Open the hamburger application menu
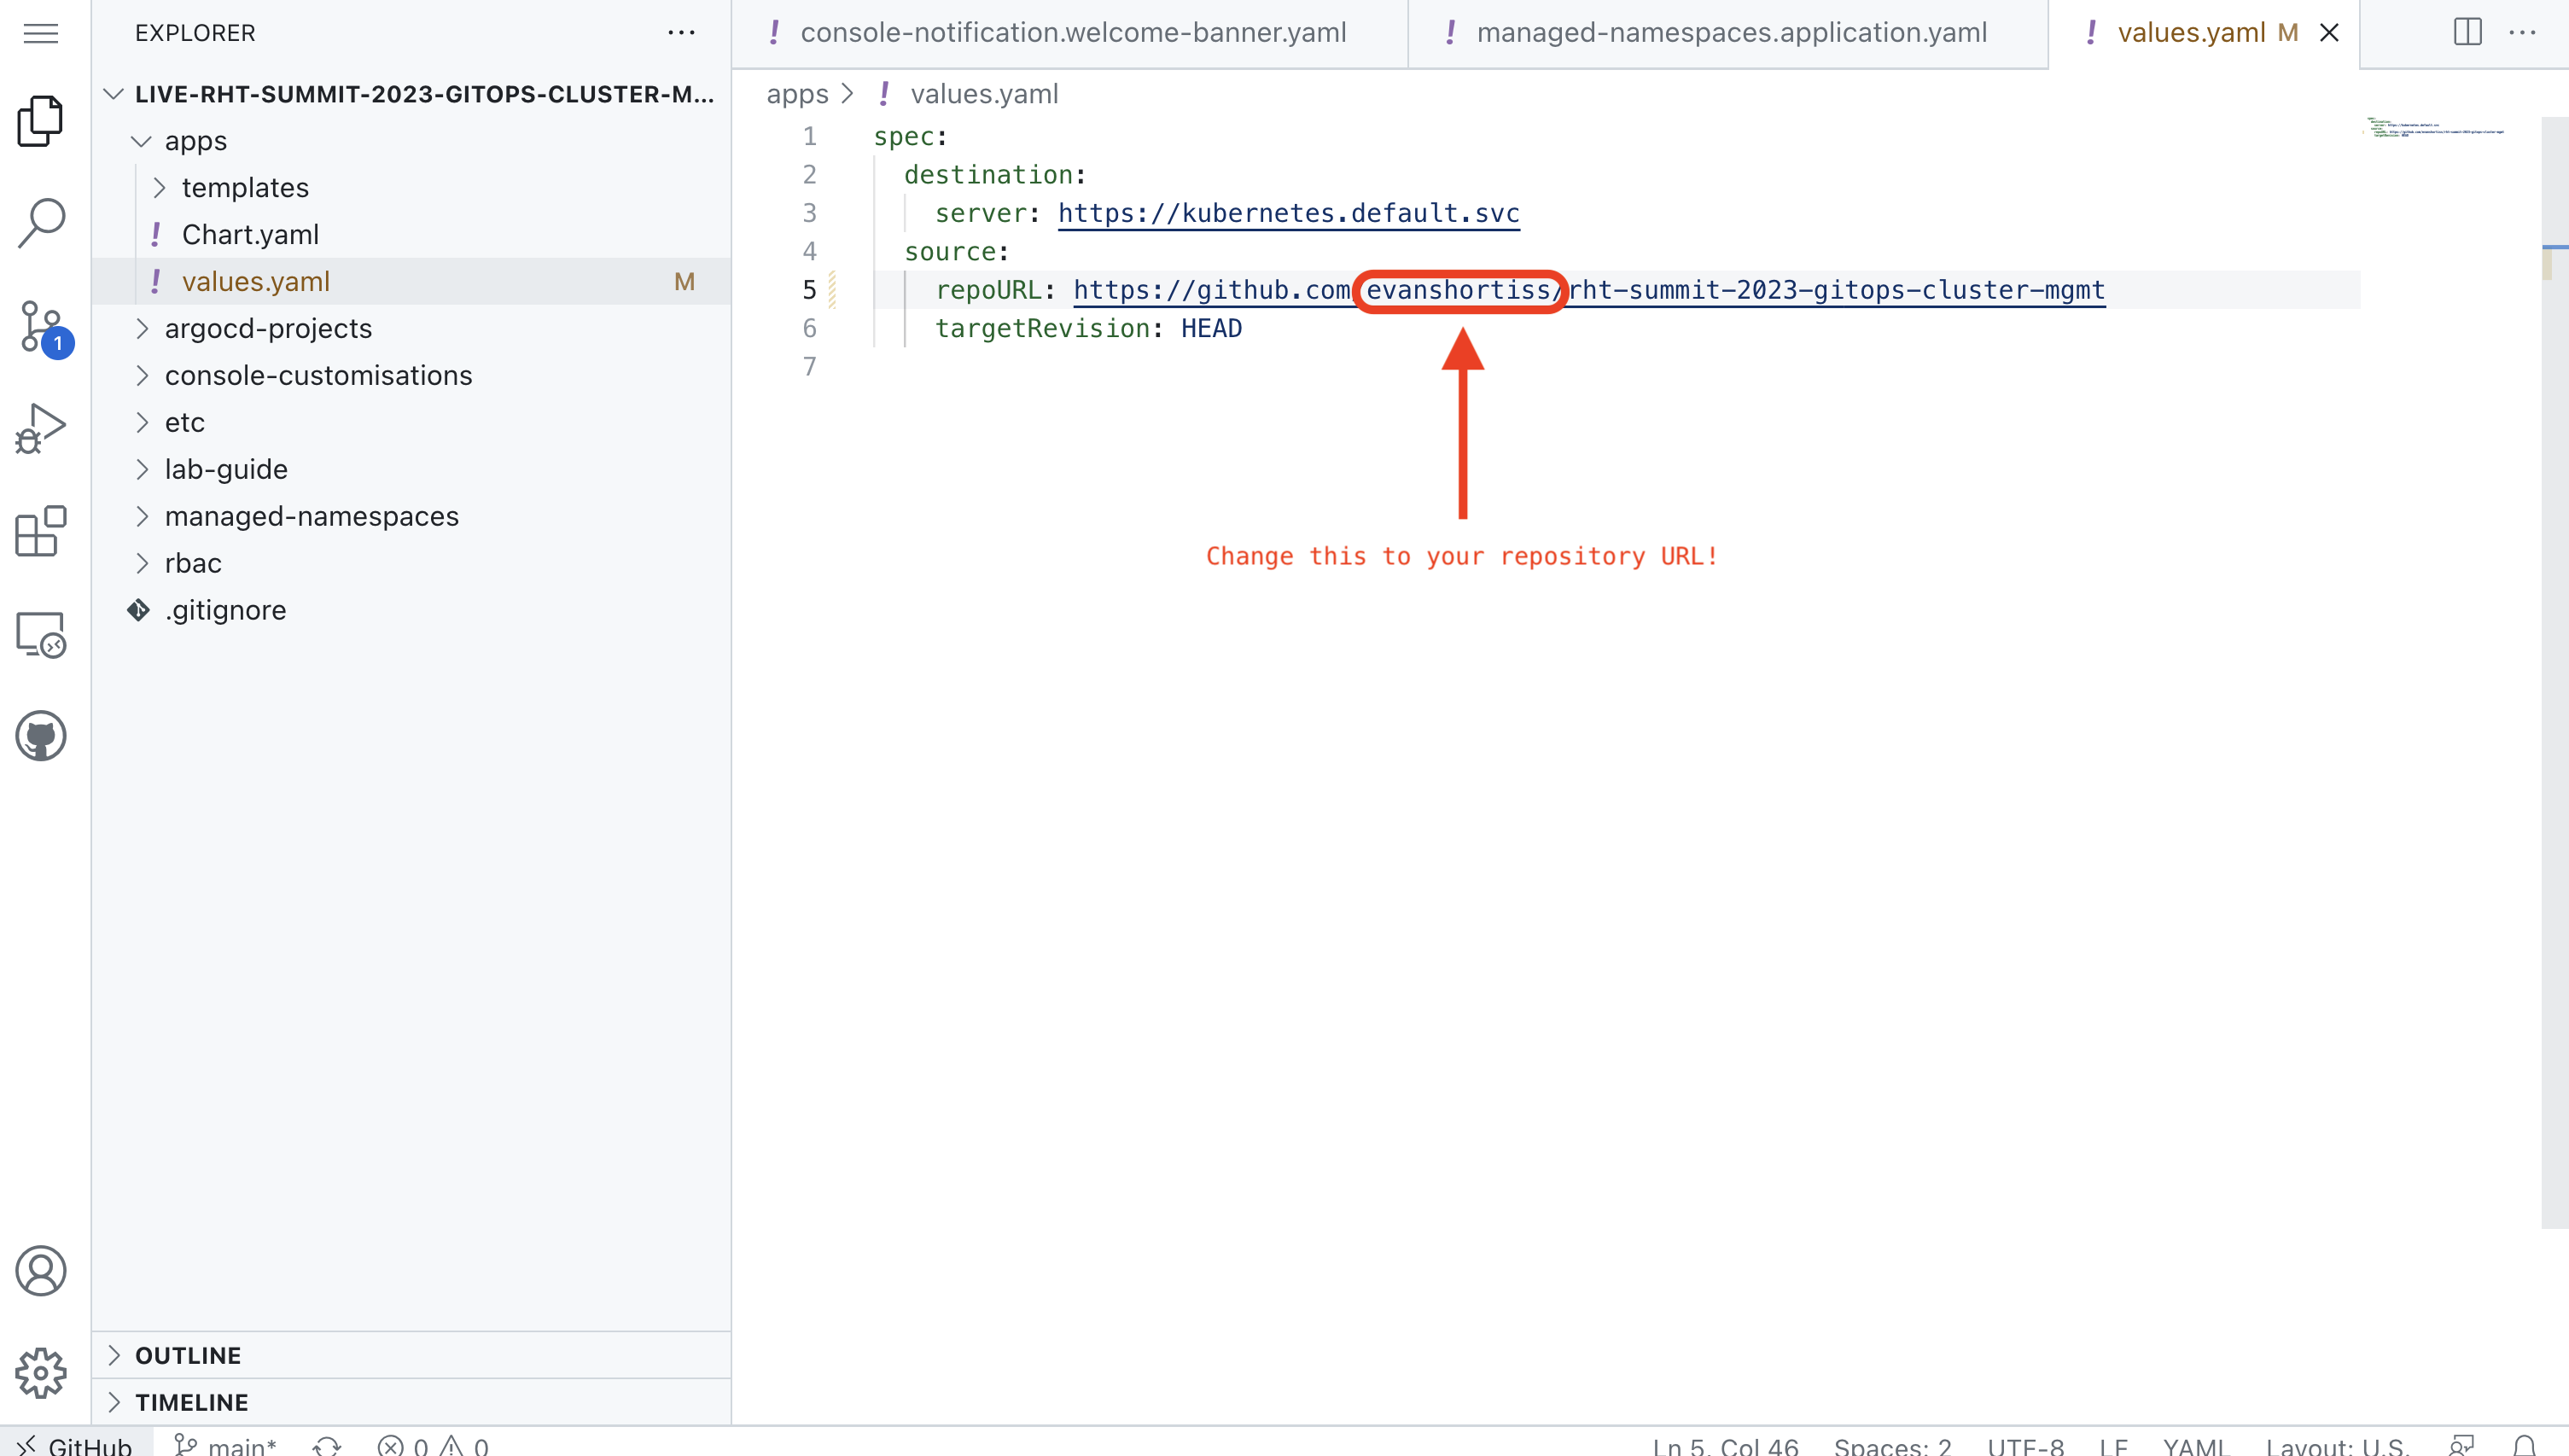 [x=41, y=33]
